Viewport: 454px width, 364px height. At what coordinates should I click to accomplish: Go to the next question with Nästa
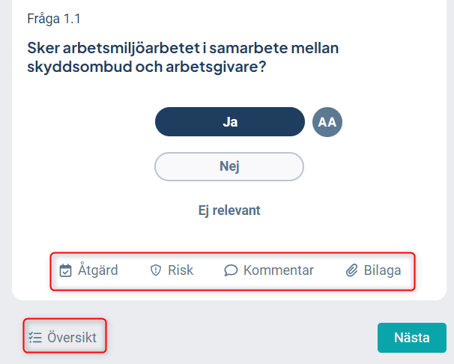412,338
